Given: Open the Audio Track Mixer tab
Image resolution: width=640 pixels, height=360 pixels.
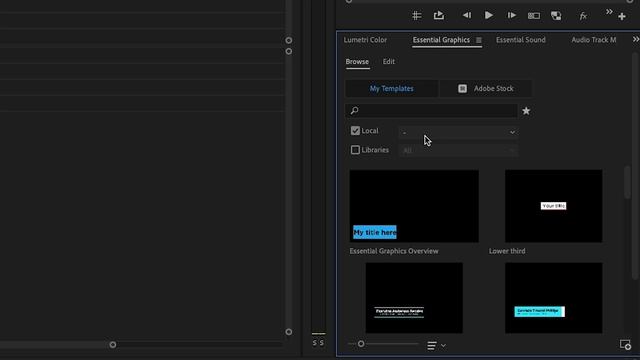Looking at the screenshot, I should coord(593,40).
